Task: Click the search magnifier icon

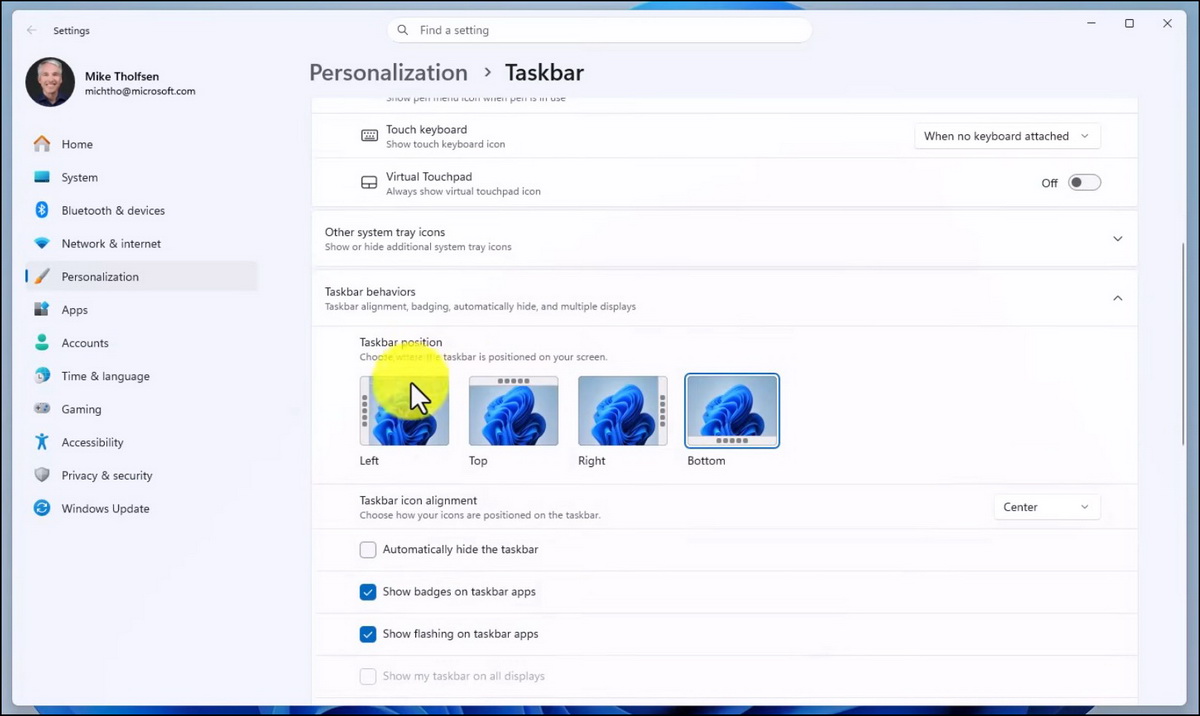Action: (x=403, y=30)
